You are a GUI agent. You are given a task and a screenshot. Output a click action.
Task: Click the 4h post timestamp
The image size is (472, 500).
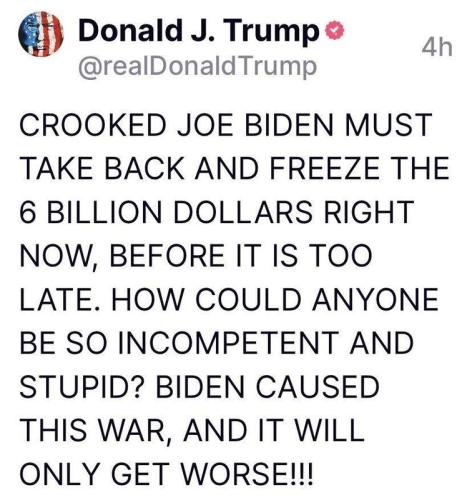pyautogui.click(x=437, y=48)
